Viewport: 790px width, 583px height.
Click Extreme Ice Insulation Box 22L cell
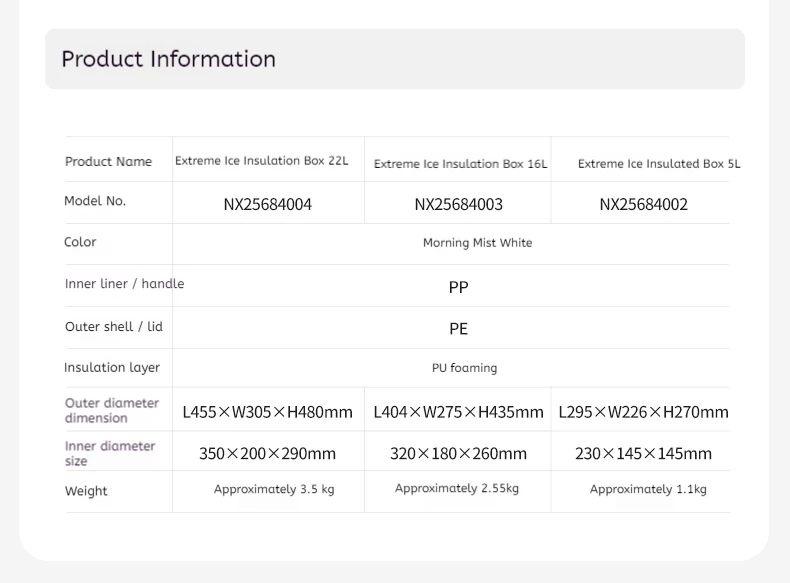pyautogui.click(x=261, y=161)
